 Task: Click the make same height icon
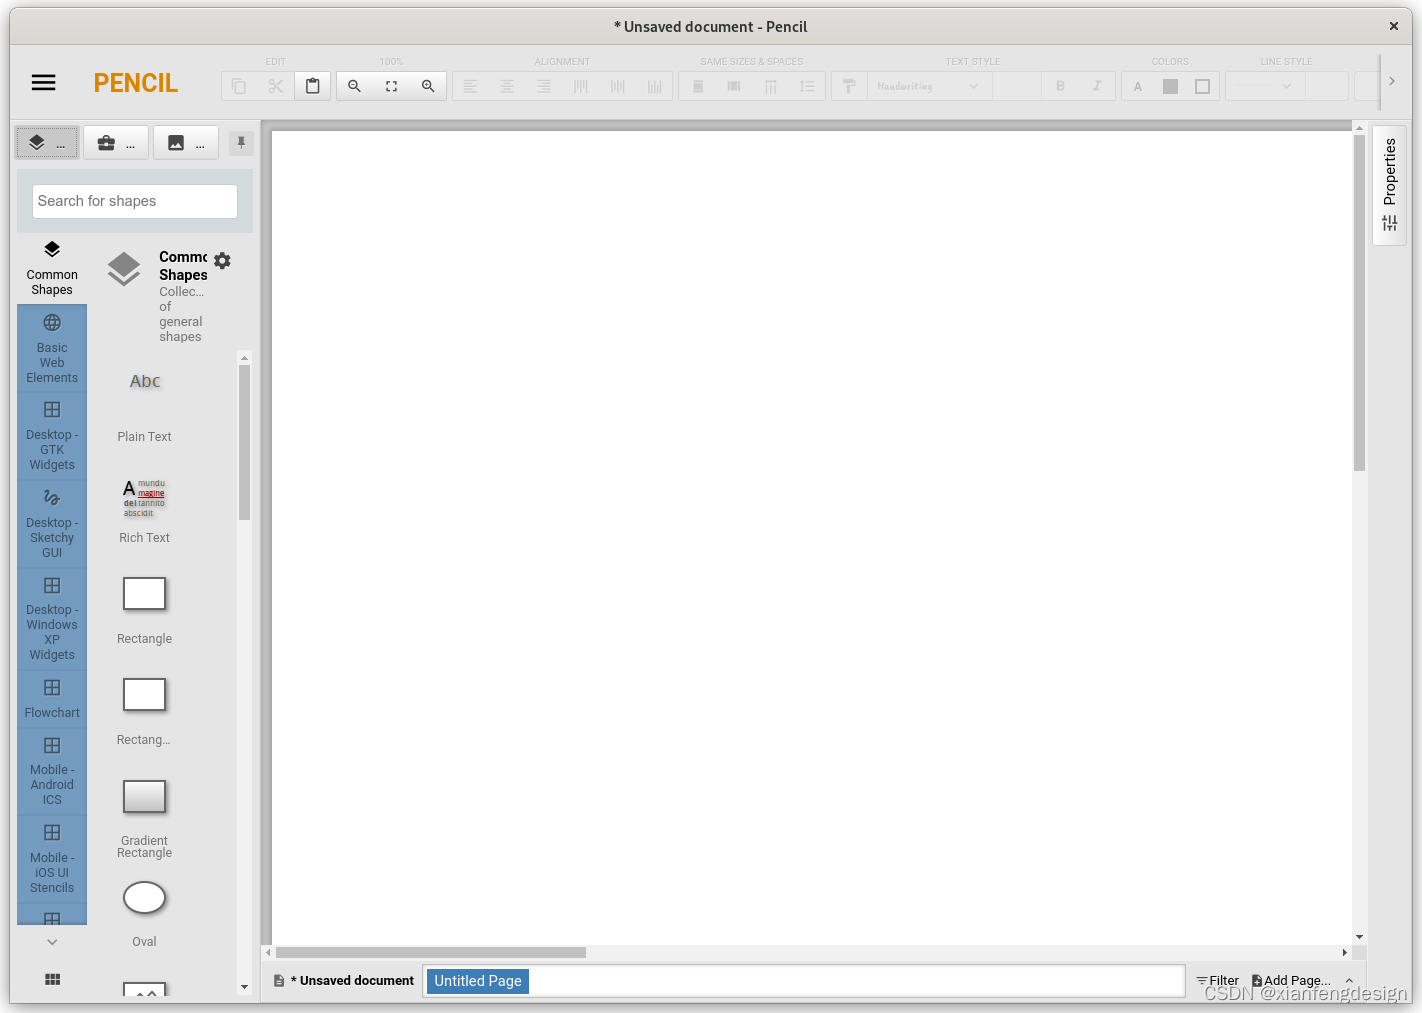point(734,86)
